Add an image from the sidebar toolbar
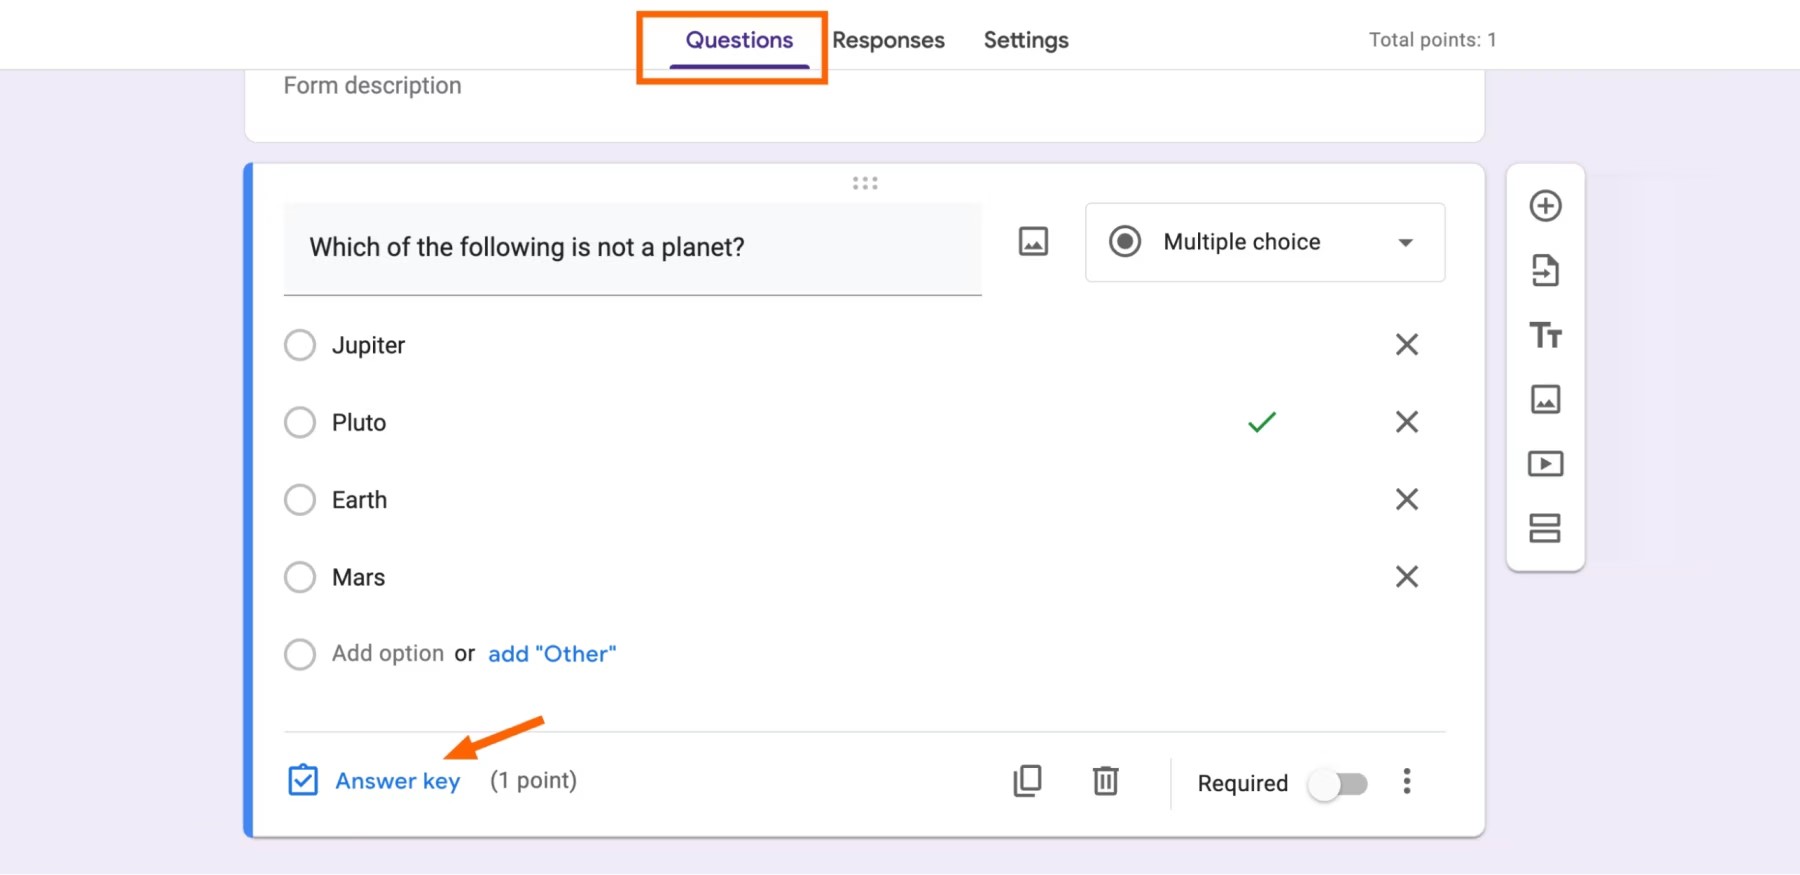This screenshot has width=1800, height=875. click(1545, 399)
